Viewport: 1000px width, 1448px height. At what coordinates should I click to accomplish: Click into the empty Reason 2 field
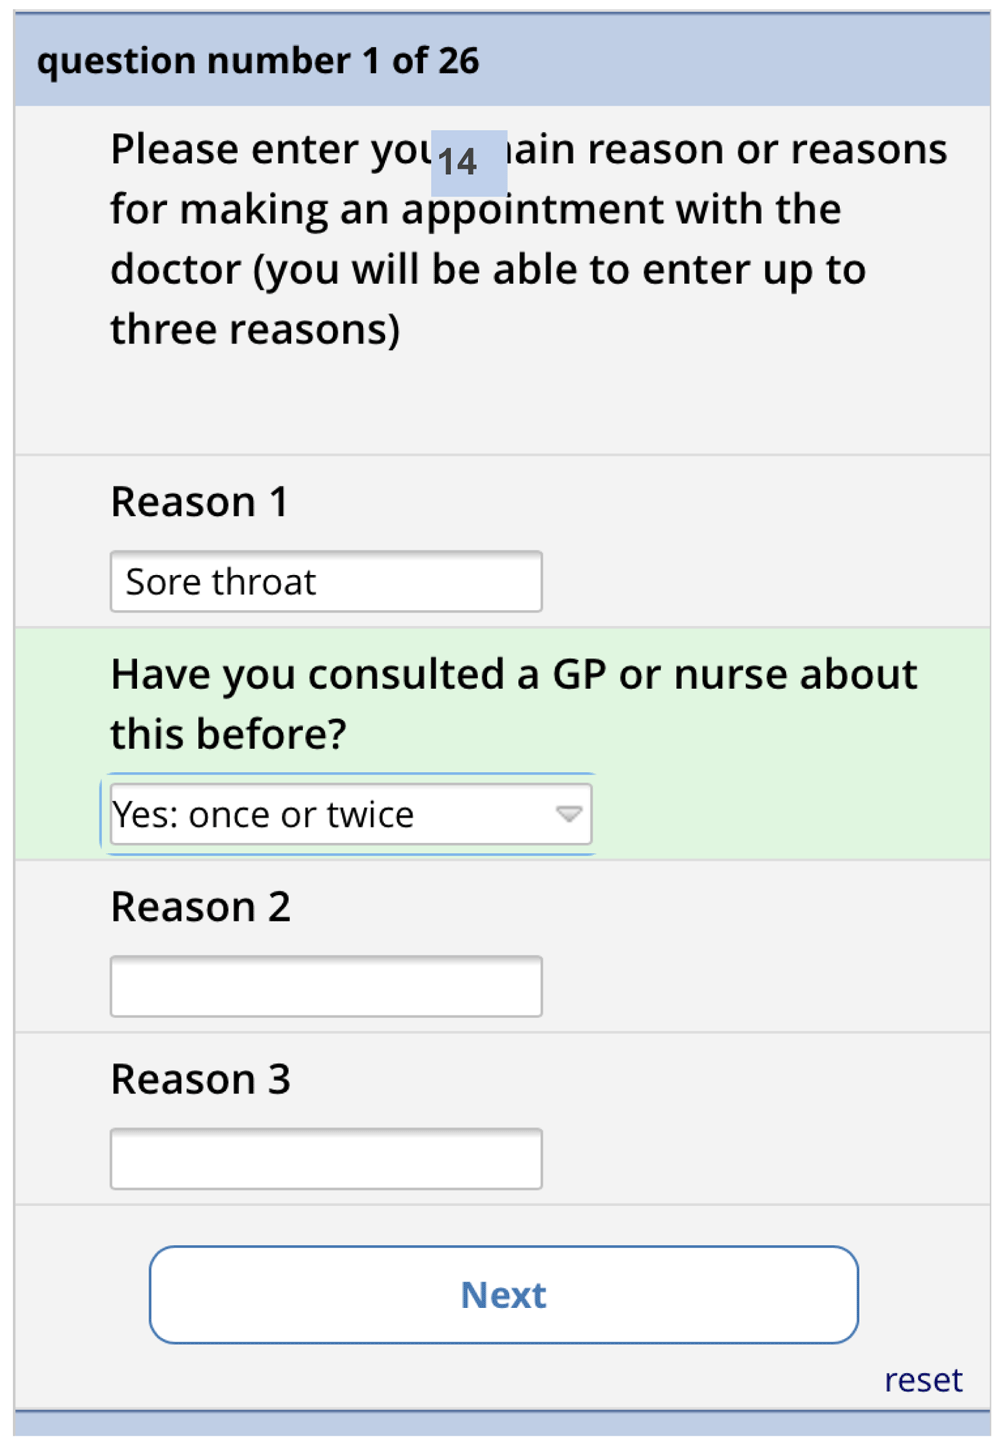tap(326, 986)
